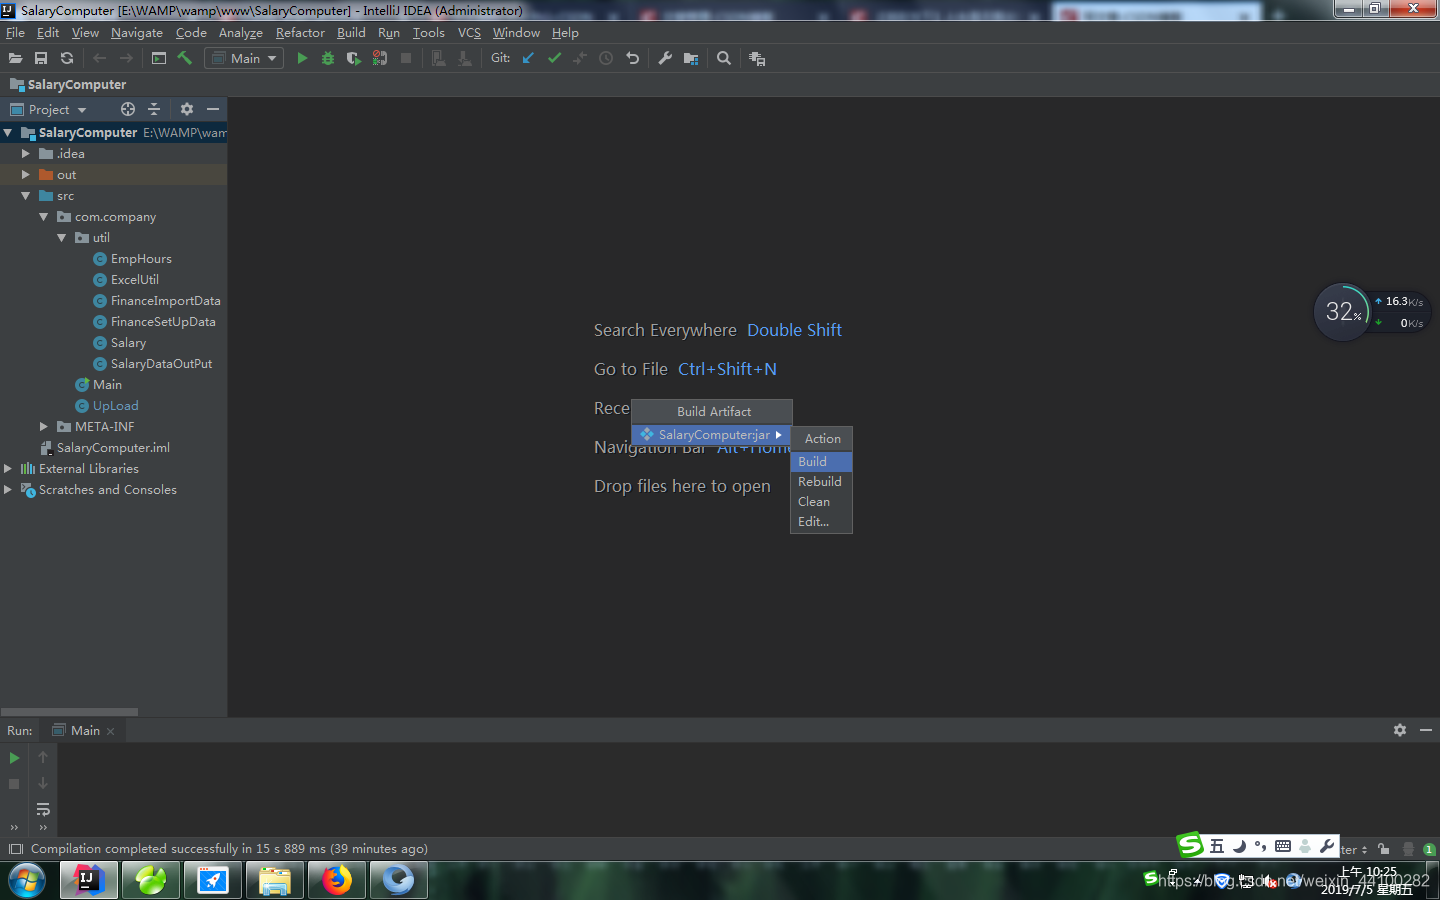The width and height of the screenshot is (1440, 900).
Task: Open the Project view selector dropdown
Action: coord(49,109)
